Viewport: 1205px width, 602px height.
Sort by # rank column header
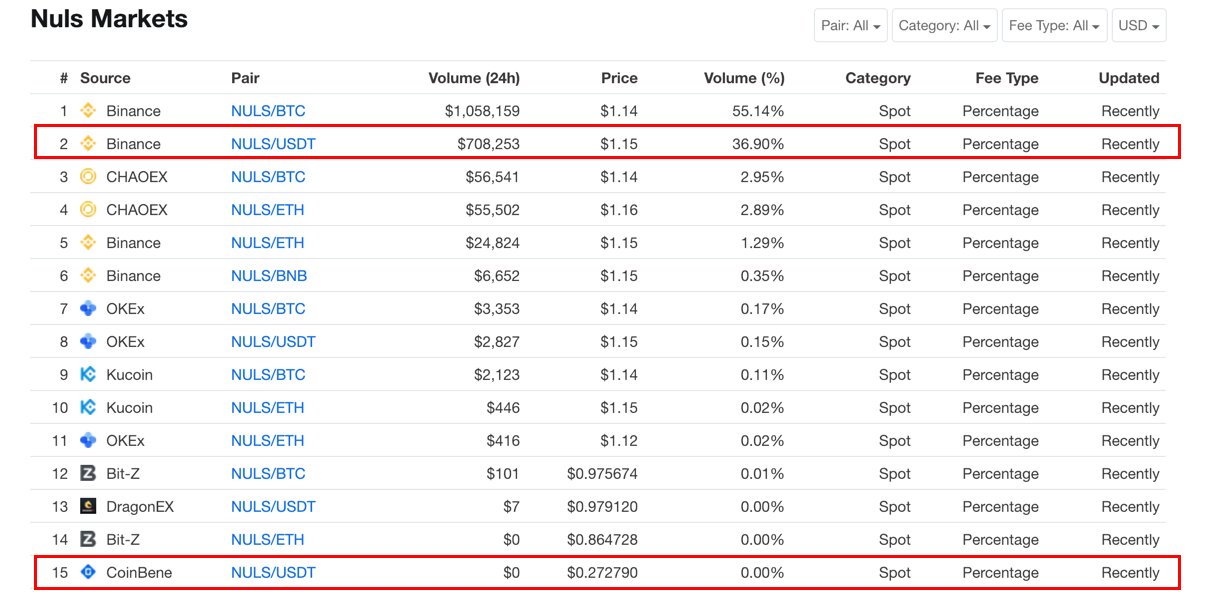tap(64, 78)
